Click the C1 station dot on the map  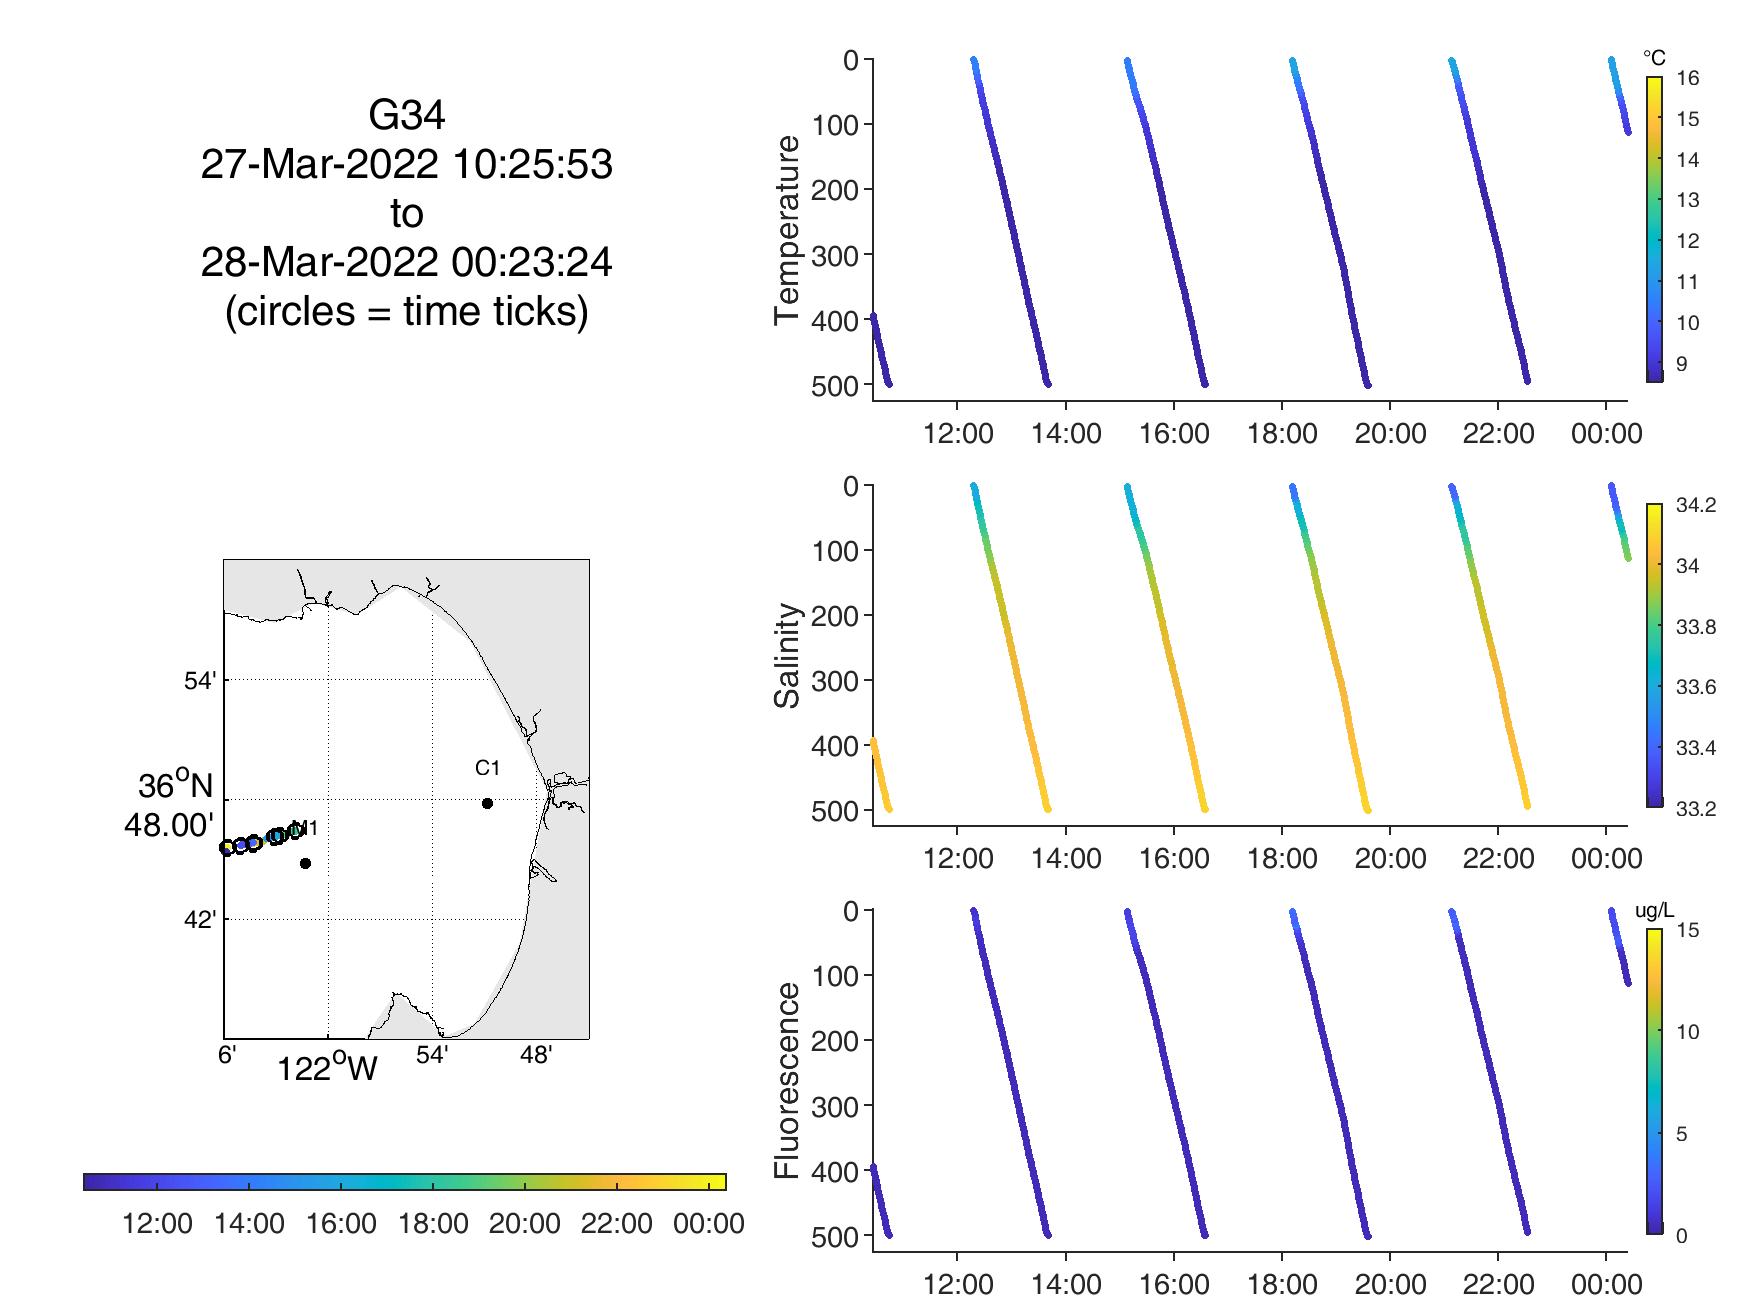(487, 803)
